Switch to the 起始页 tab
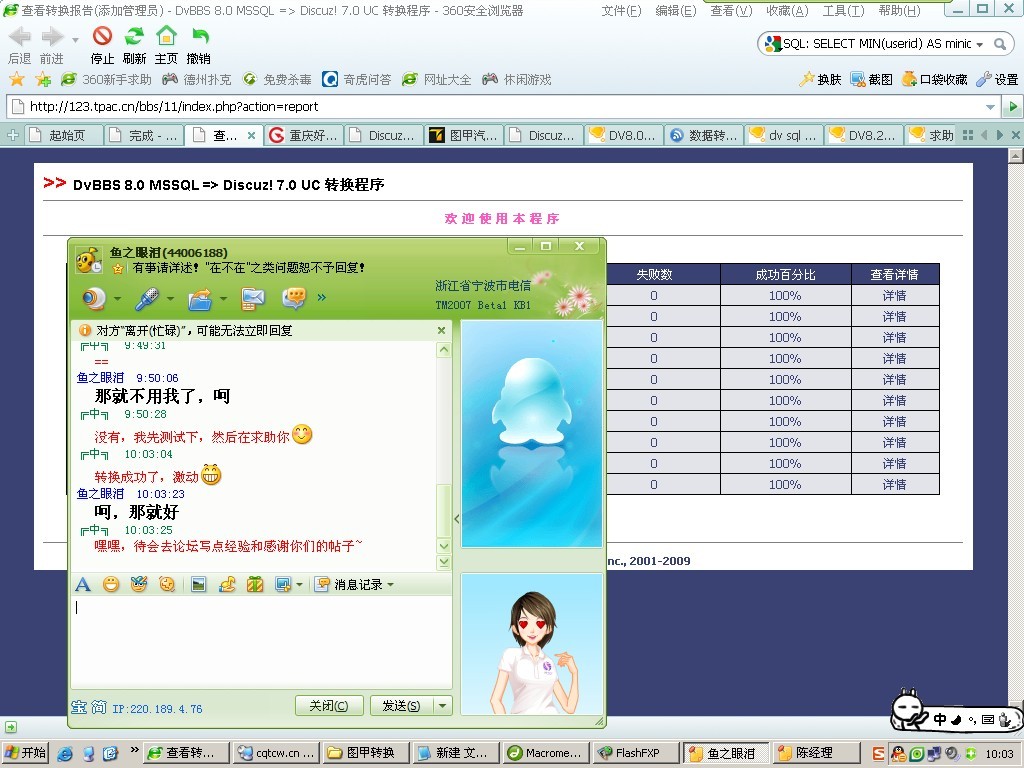The height and width of the screenshot is (768, 1024). 65,135
